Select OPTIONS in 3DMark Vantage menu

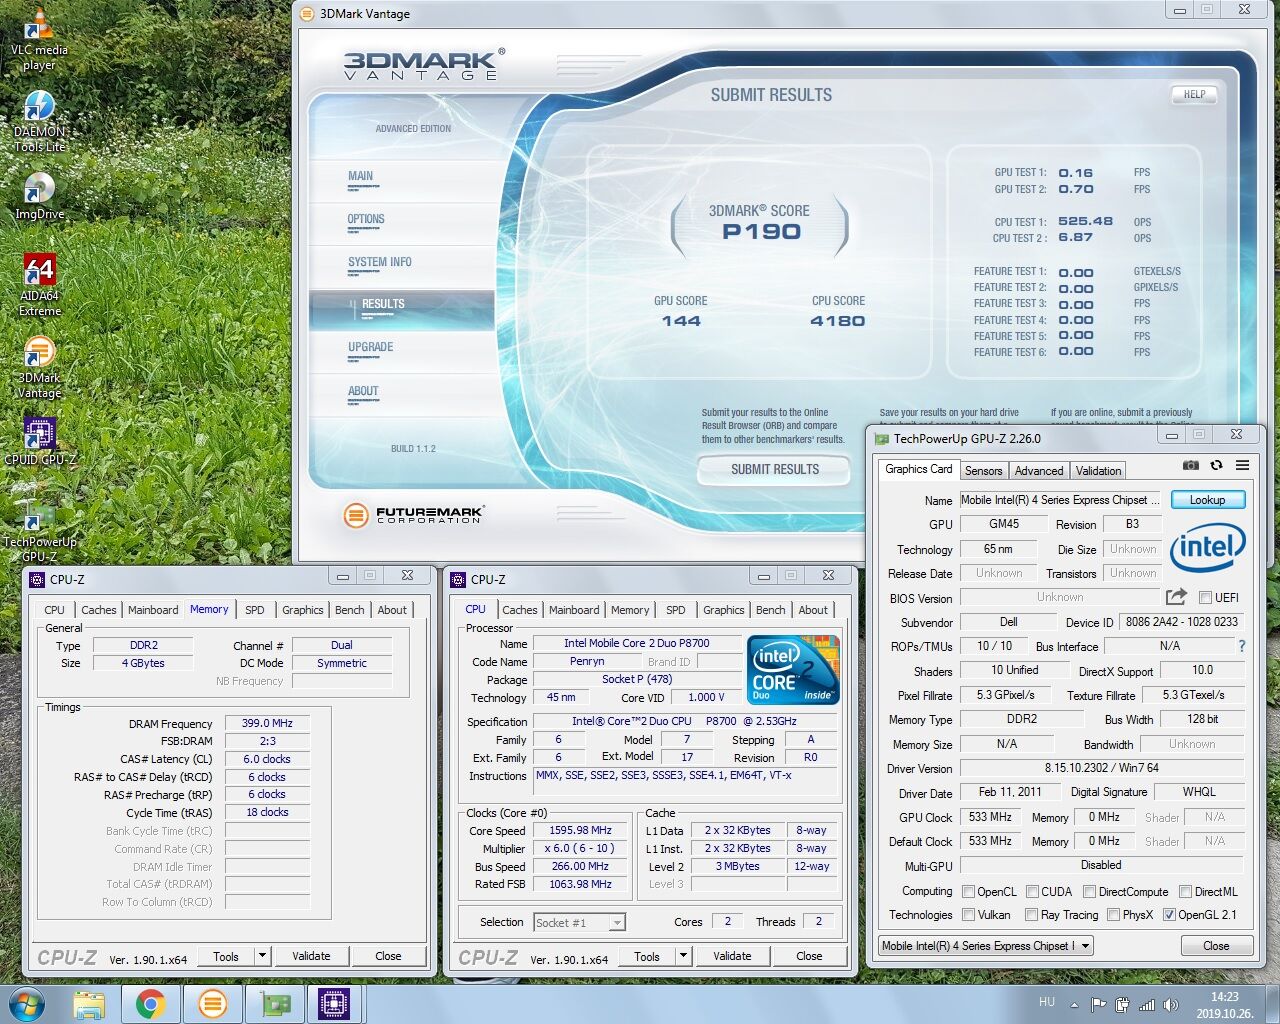[366, 220]
